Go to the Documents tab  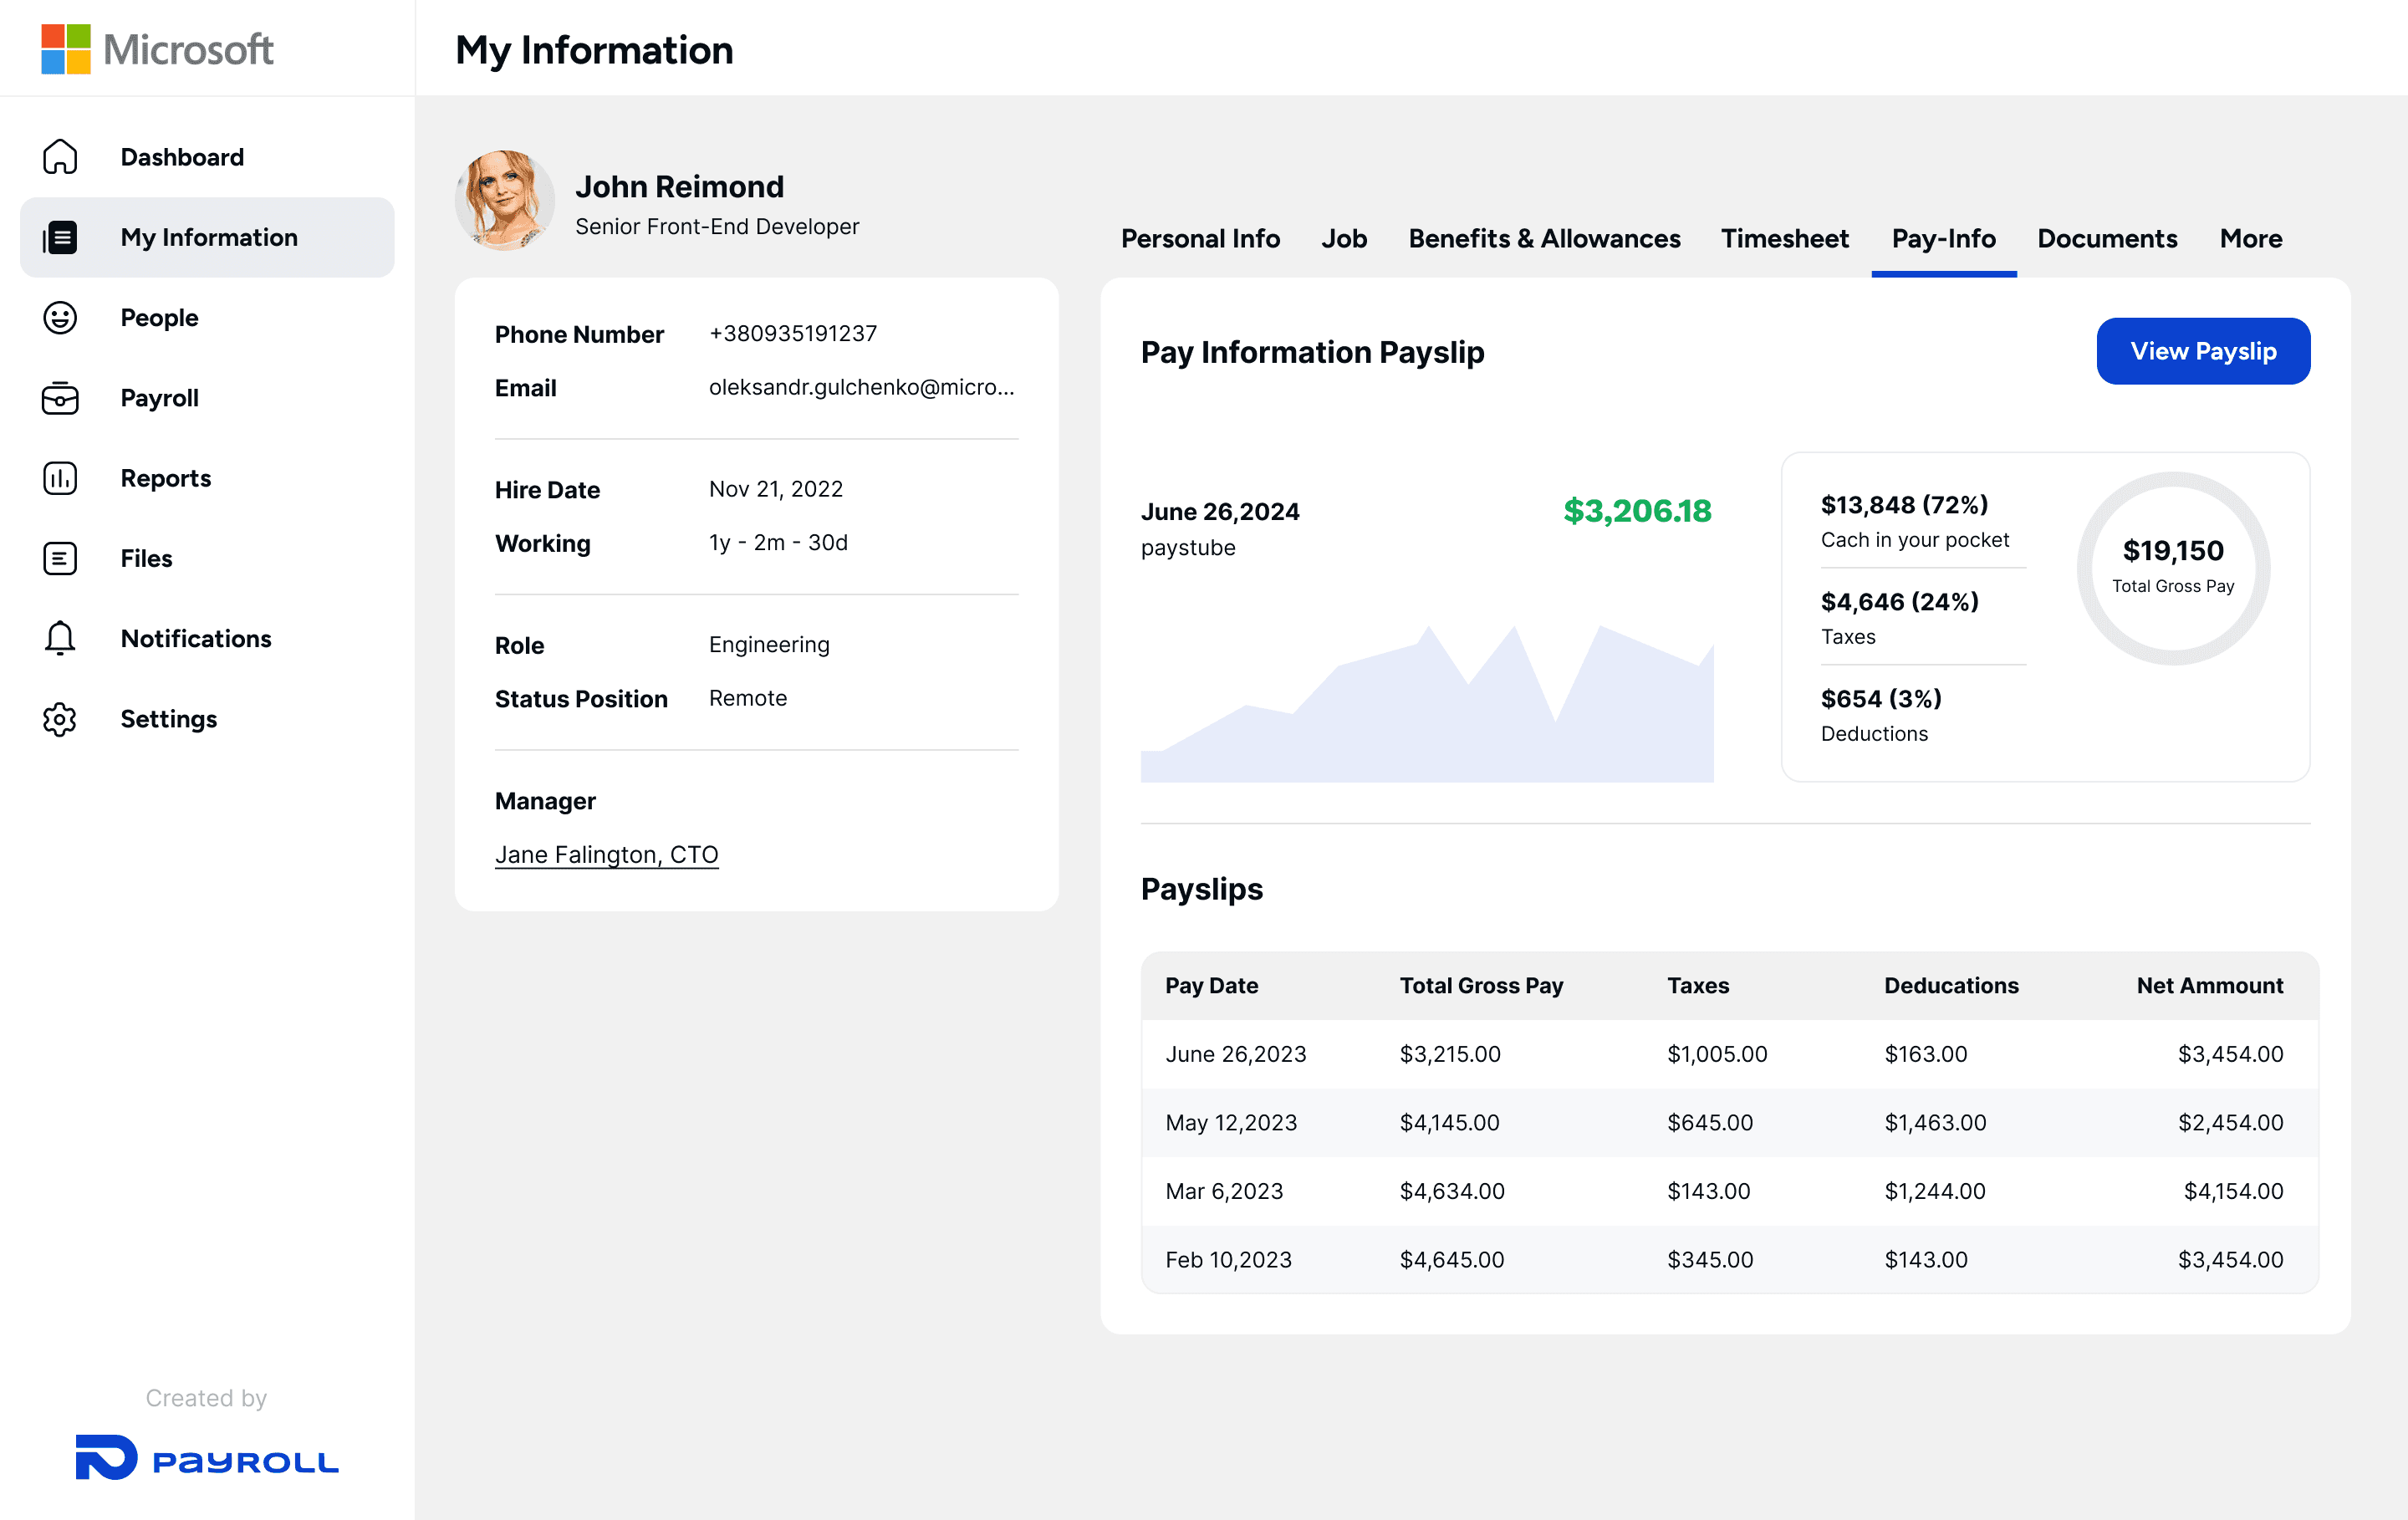(2107, 239)
